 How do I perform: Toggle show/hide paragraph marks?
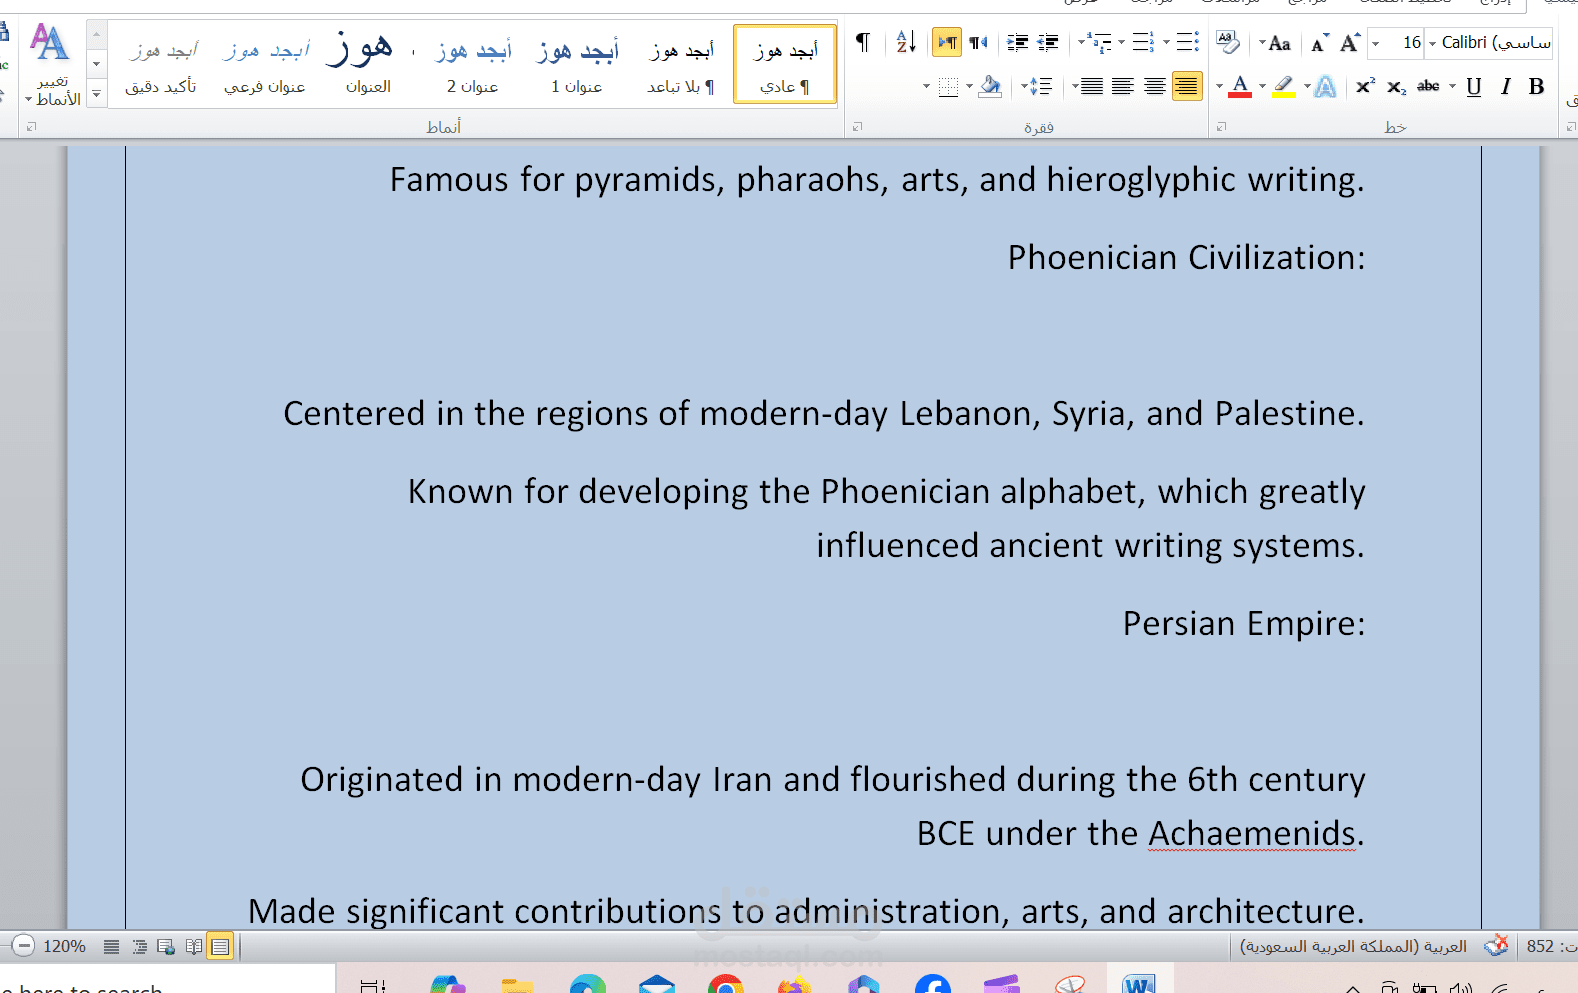pyautogui.click(x=863, y=42)
